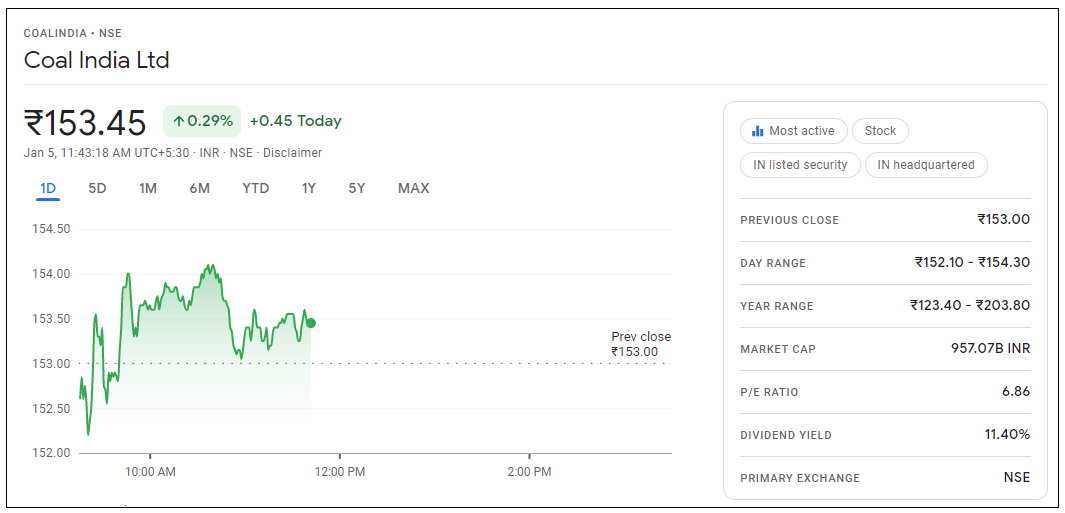1065x513 pixels.
Task: Click the 152.00 y-axis label
Action: (x=51, y=453)
